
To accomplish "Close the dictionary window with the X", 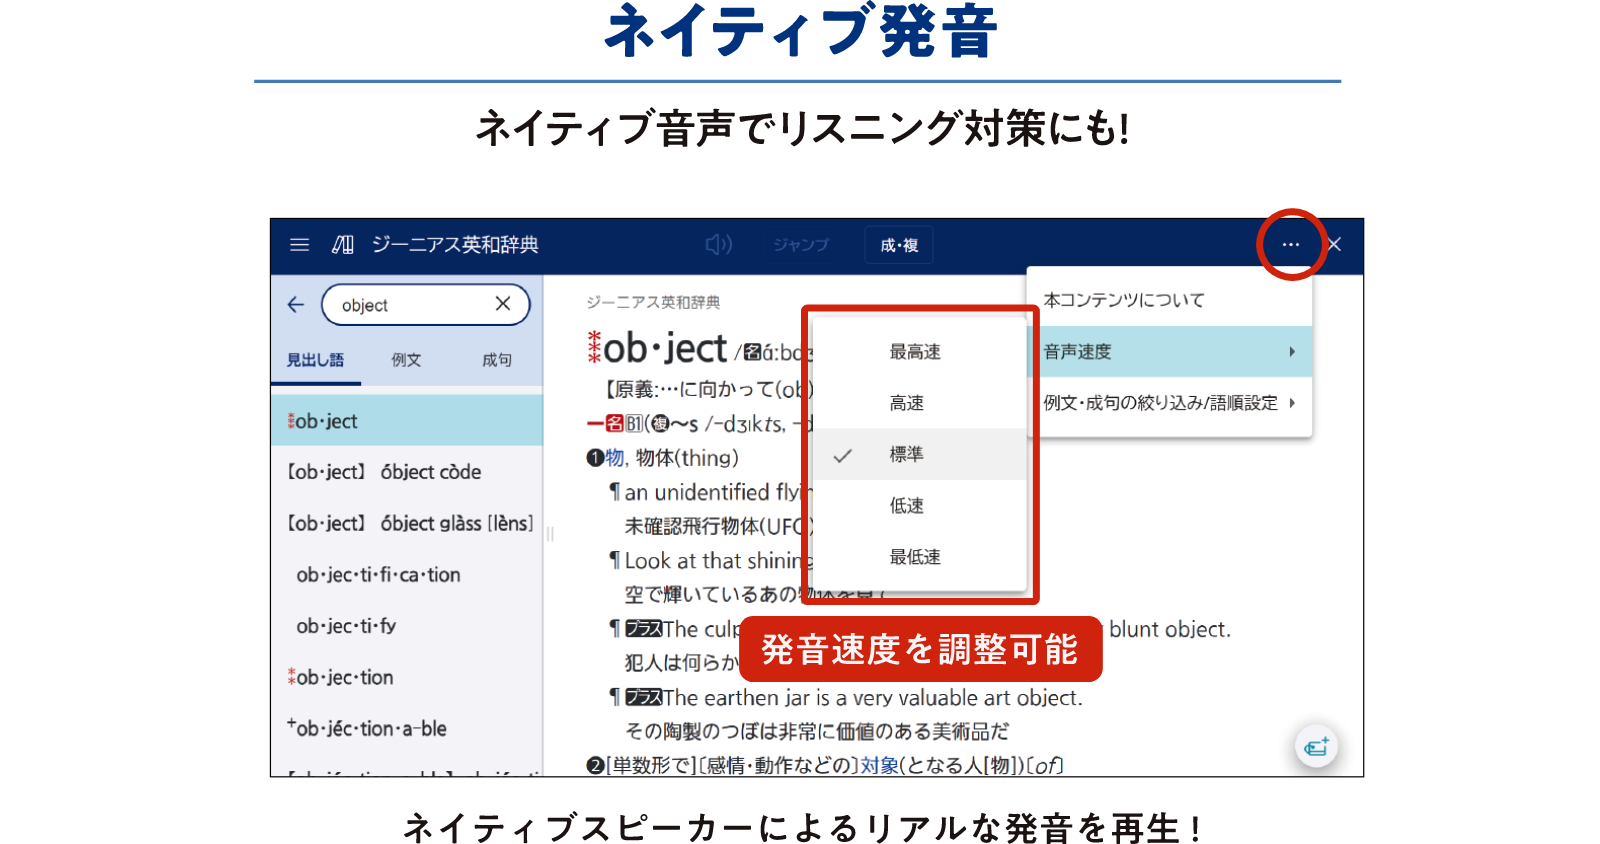I will coord(1335,245).
